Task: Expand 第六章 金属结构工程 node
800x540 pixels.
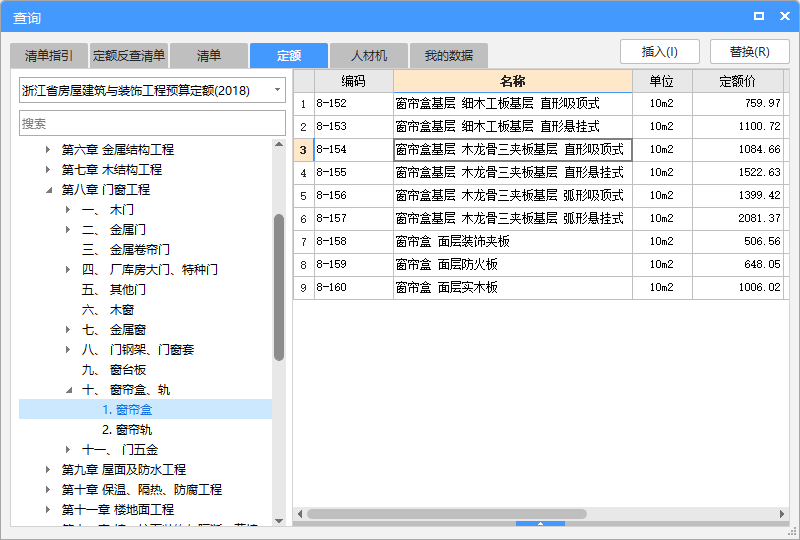Action: (48, 150)
